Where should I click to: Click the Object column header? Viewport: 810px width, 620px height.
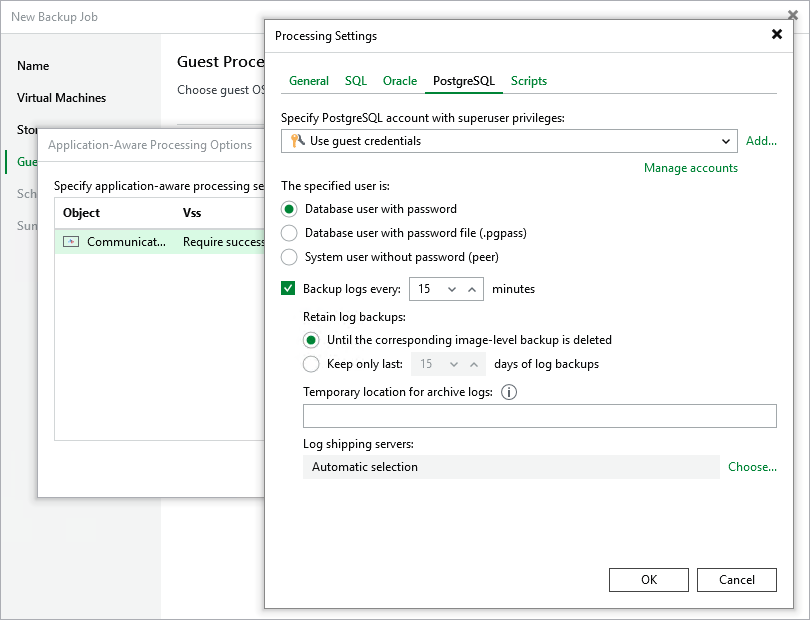(x=81, y=213)
